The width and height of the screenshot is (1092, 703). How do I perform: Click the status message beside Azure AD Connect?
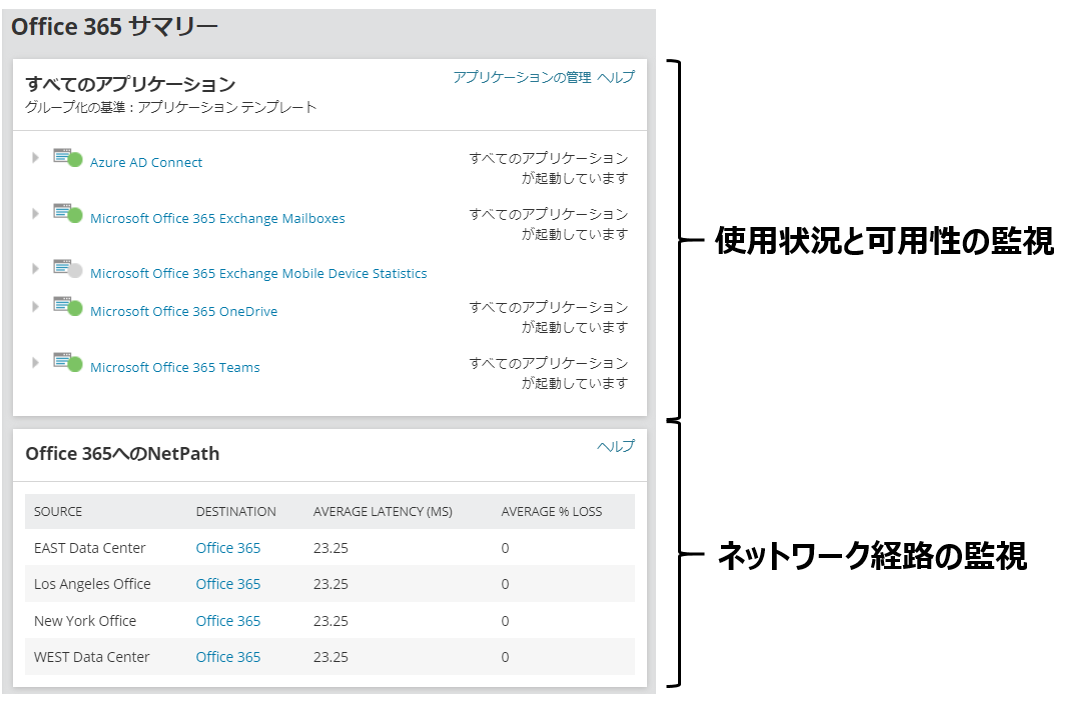tap(548, 169)
